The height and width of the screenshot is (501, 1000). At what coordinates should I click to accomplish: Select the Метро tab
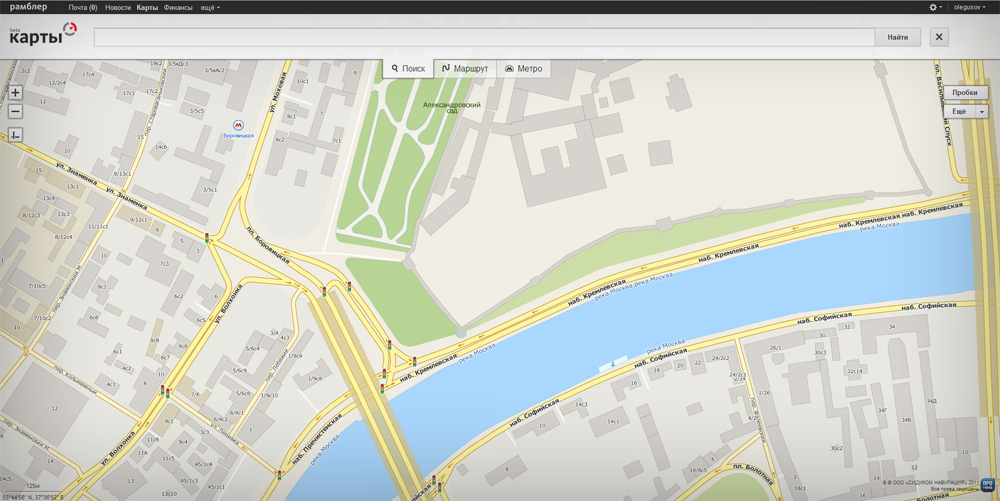(x=523, y=69)
